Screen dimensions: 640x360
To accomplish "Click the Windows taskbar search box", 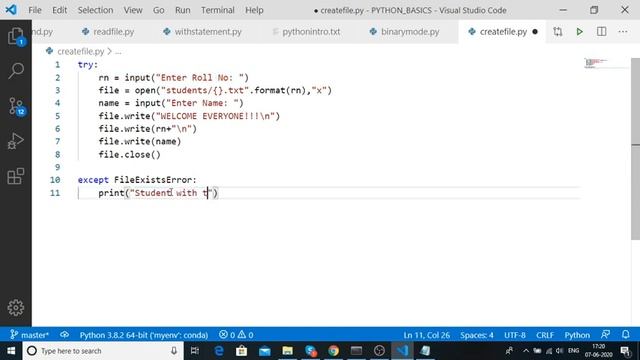I will [x=102, y=351].
